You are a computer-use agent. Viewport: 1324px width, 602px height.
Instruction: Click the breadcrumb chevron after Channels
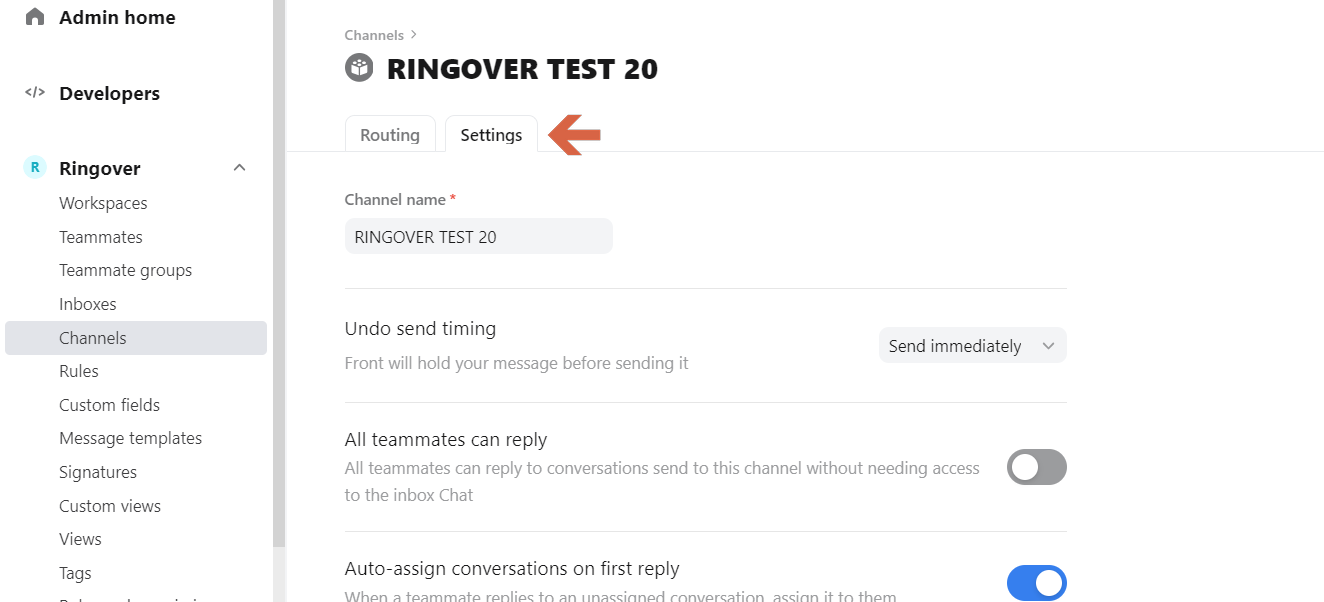pyautogui.click(x=414, y=35)
